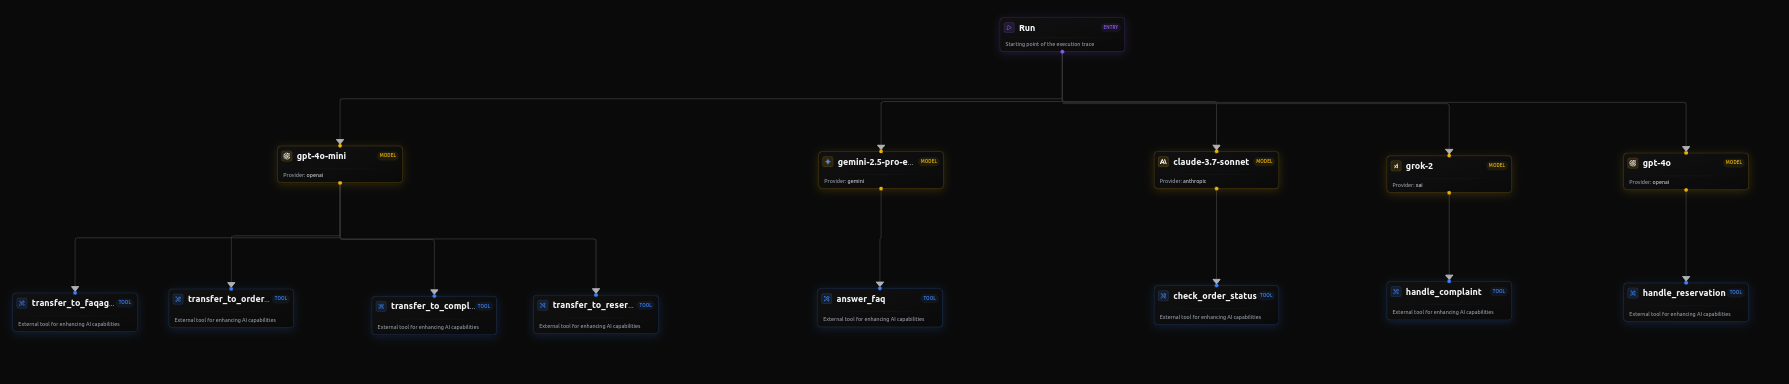Click 'Provider: openai' under gpt-4o node

tap(1649, 182)
